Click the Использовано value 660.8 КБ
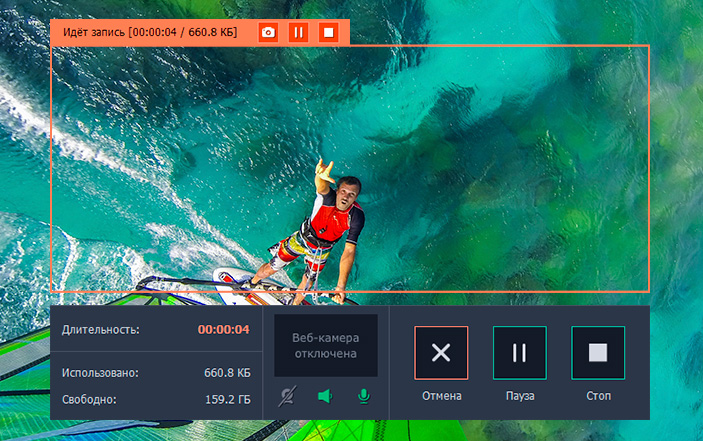703x441 pixels. [227, 373]
